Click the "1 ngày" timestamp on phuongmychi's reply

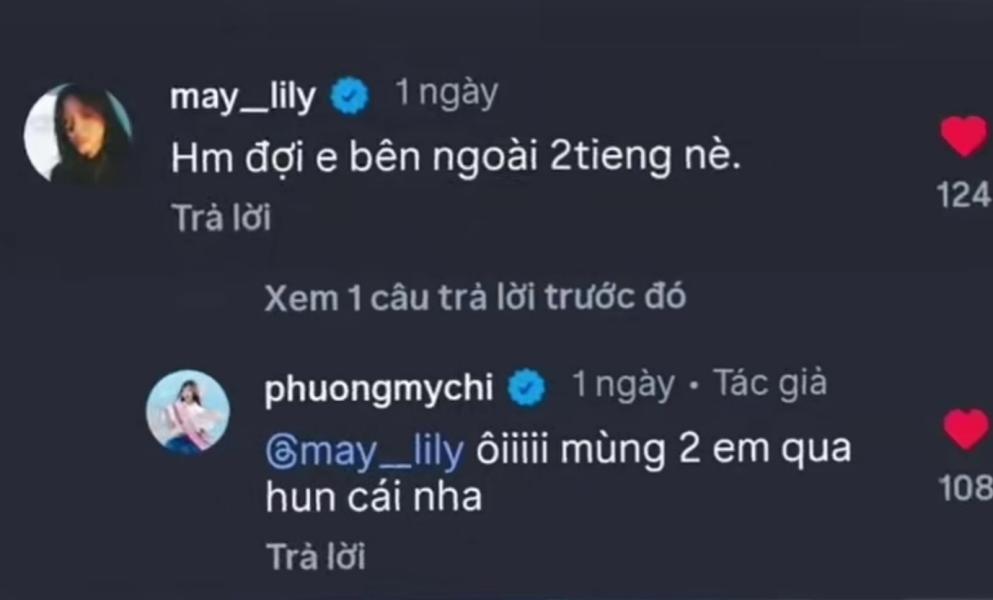(622, 385)
